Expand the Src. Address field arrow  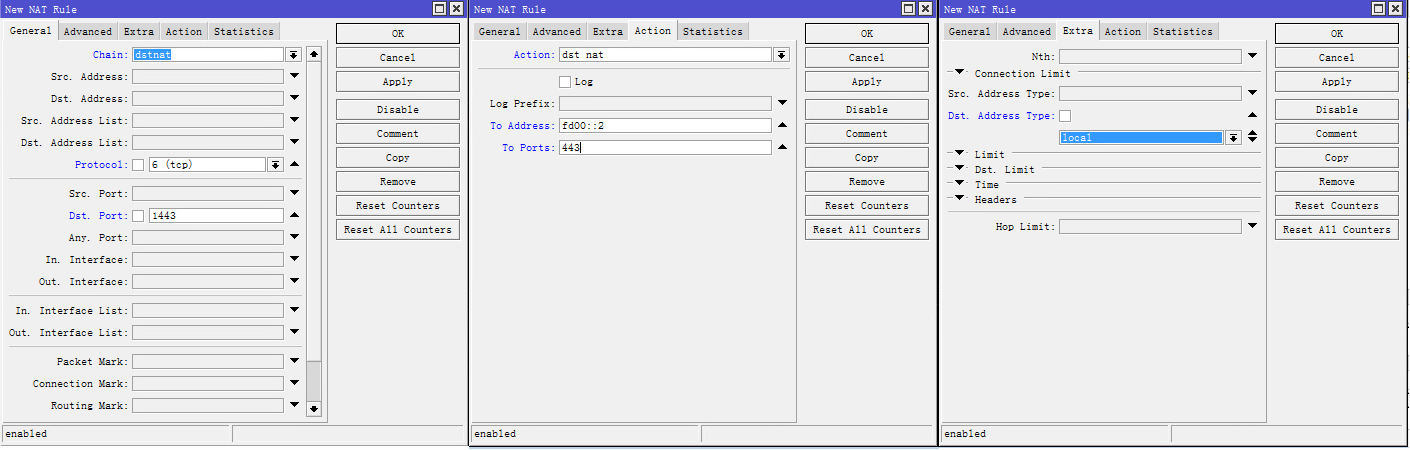pos(294,76)
